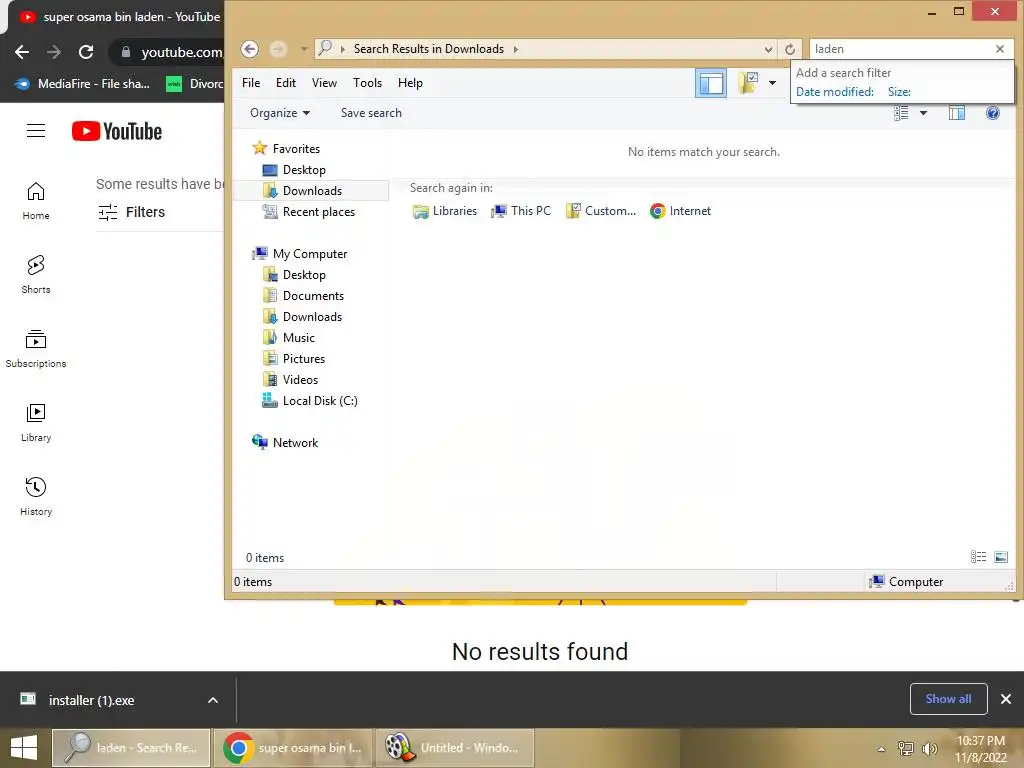This screenshot has height=768, width=1024.
Task: Switch to large thumbnails view icon
Action: click(x=1000, y=556)
